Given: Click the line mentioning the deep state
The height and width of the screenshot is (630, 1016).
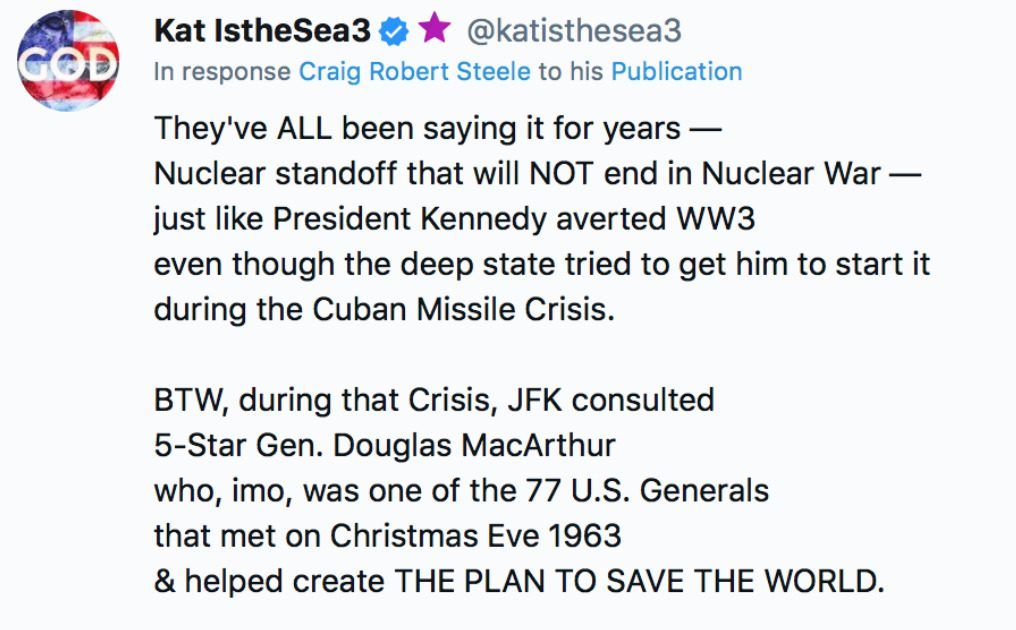Looking at the screenshot, I should [541, 264].
